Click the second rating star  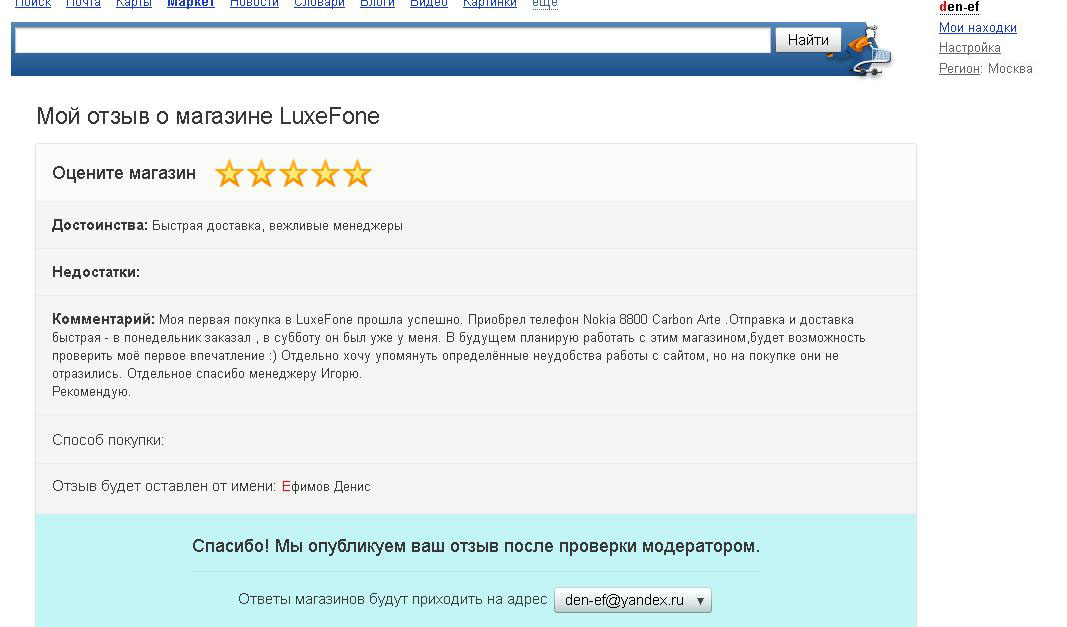[x=261, y=174]
